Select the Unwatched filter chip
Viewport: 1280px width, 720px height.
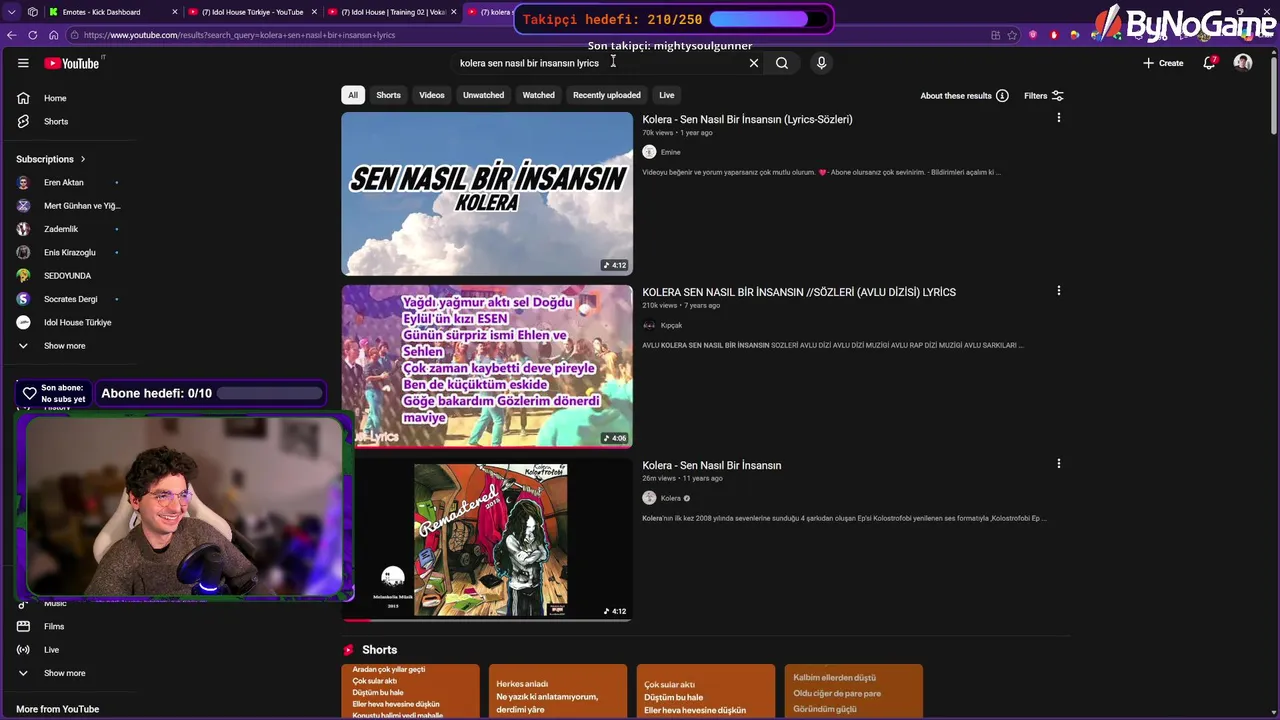[x=483, y=95]
